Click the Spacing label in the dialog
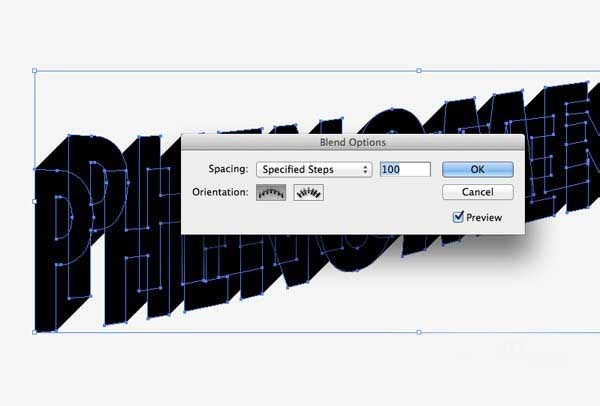 pyautogui.click(x=228, y=169)
